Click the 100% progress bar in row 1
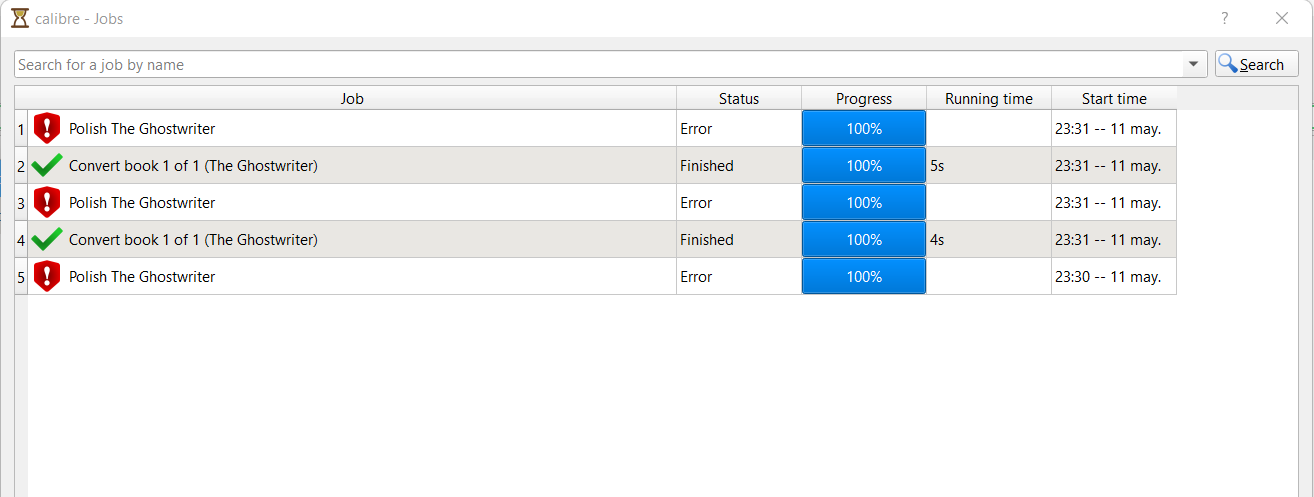This screenshot has width=1314, height=497. [864, 129]
